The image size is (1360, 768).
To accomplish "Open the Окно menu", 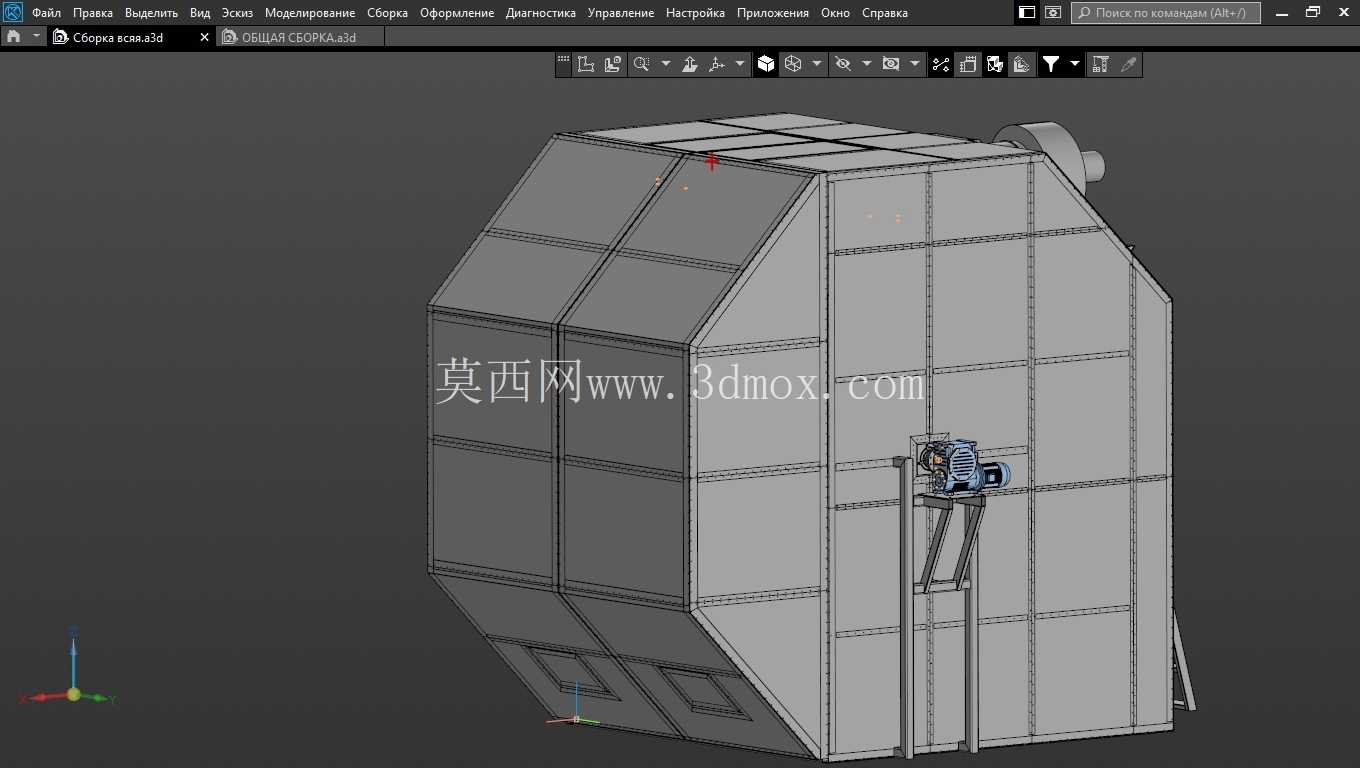I will 835,13.
